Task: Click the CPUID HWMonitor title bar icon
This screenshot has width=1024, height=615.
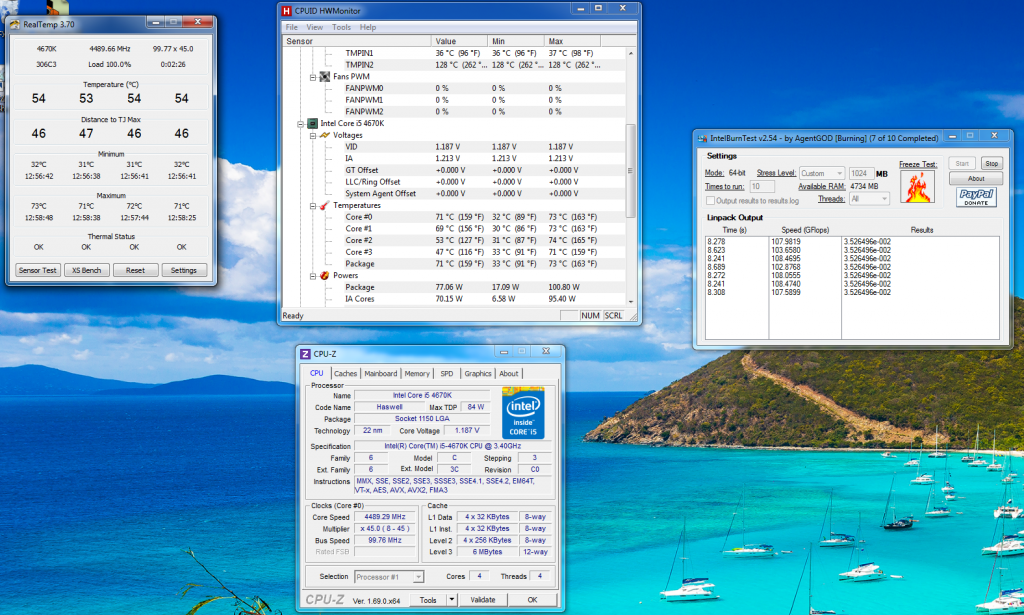Action: [286, 10]
